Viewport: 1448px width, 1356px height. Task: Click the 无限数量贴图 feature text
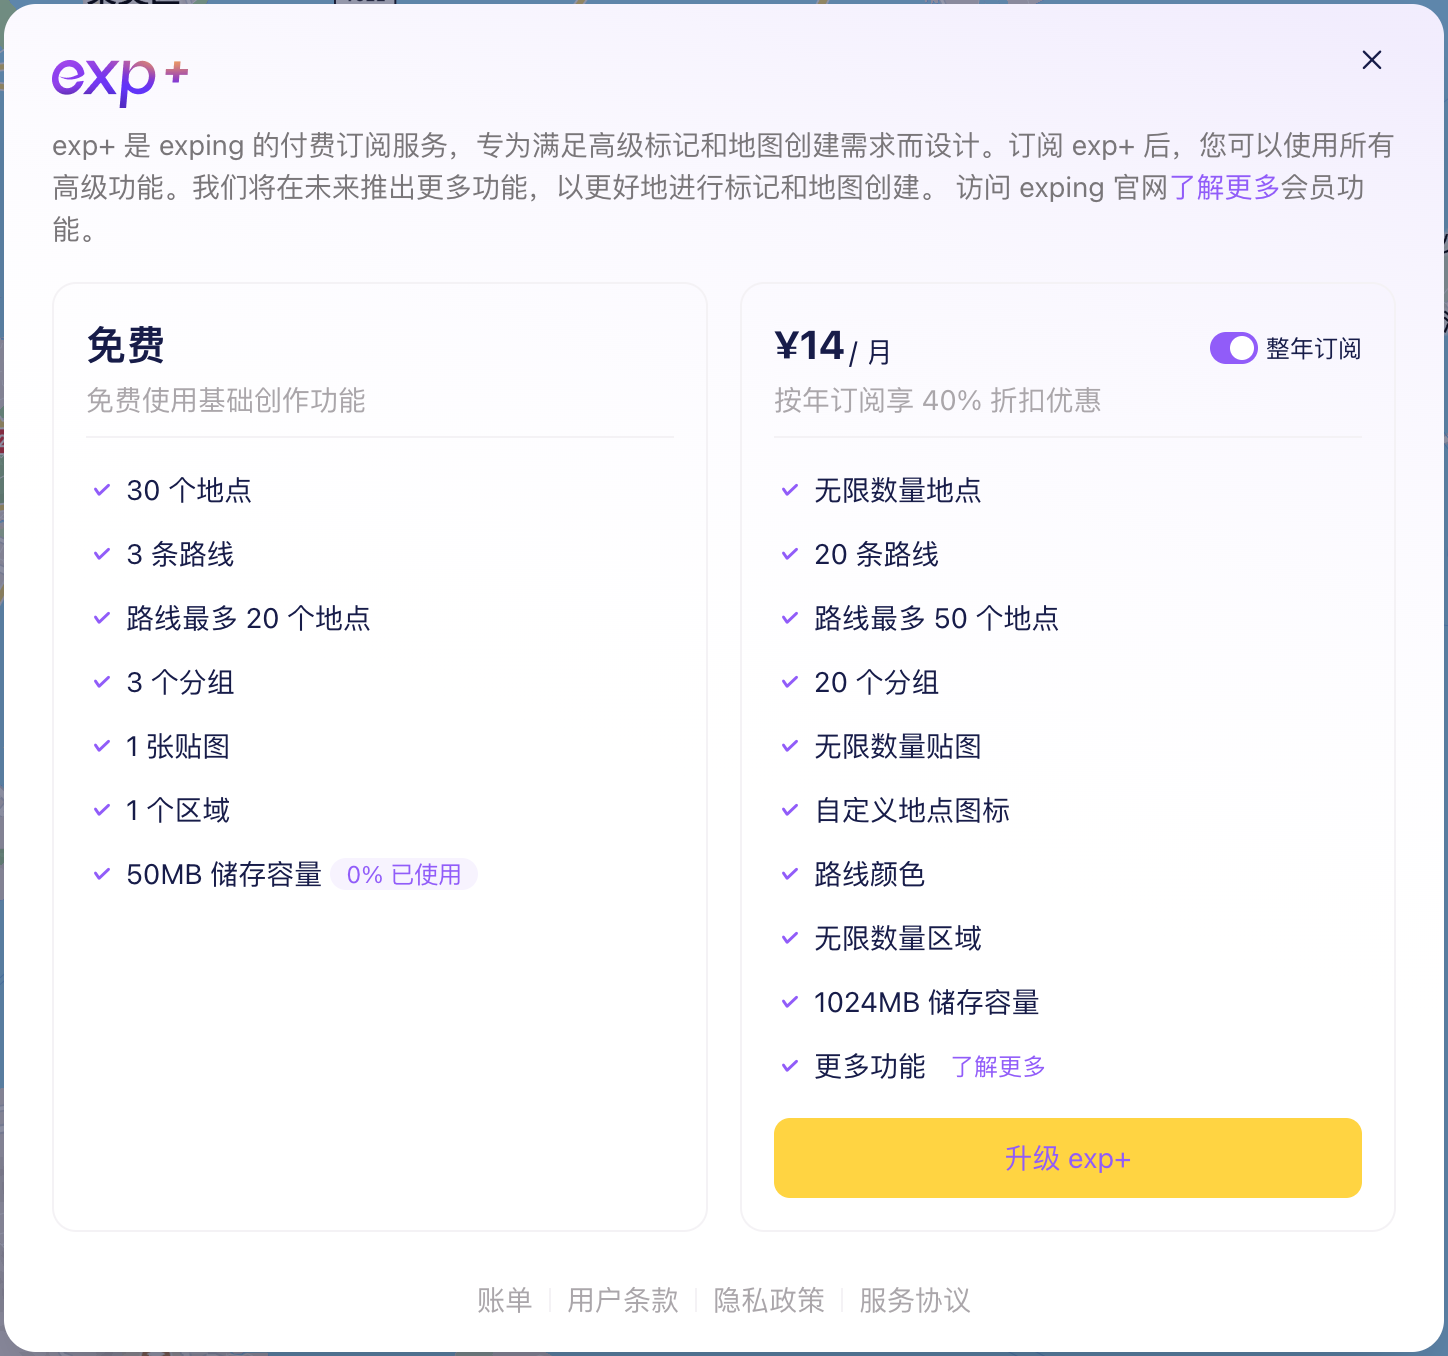(x=898, y=746)
